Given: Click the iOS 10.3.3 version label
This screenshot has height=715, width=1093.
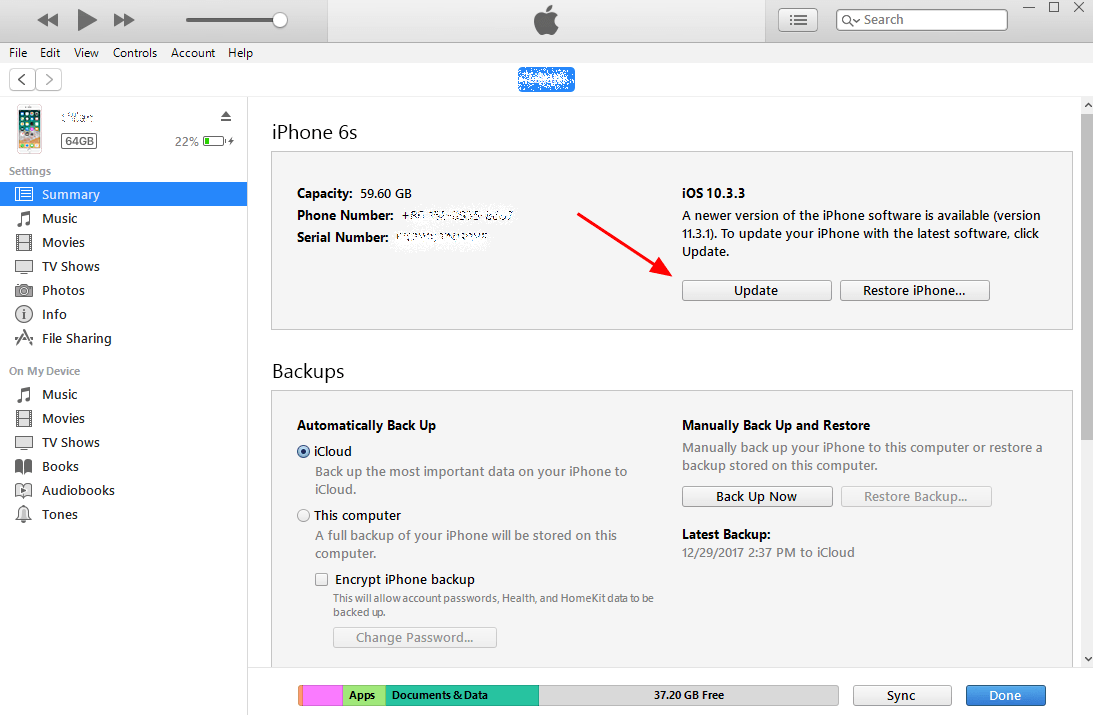Looking at the screenshot, I should pos(713,194).
